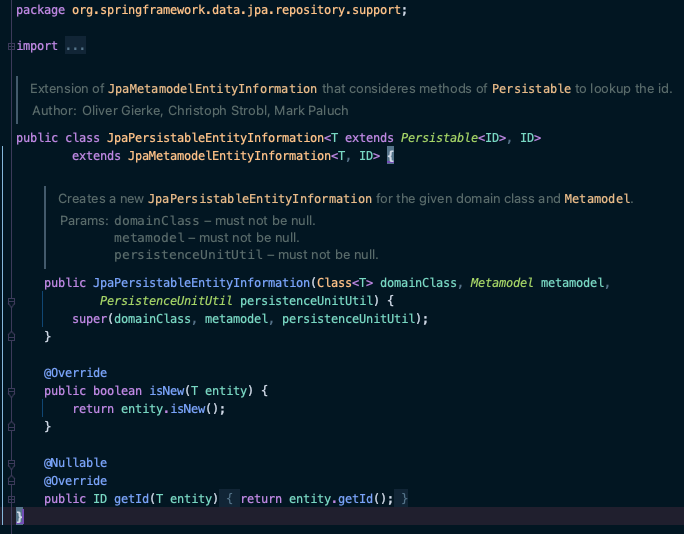This screenshot has height=534, width=684.
Task: Click superclass JpaMetamodelEntityInformation in extends clause
Action: click(229, 156)
